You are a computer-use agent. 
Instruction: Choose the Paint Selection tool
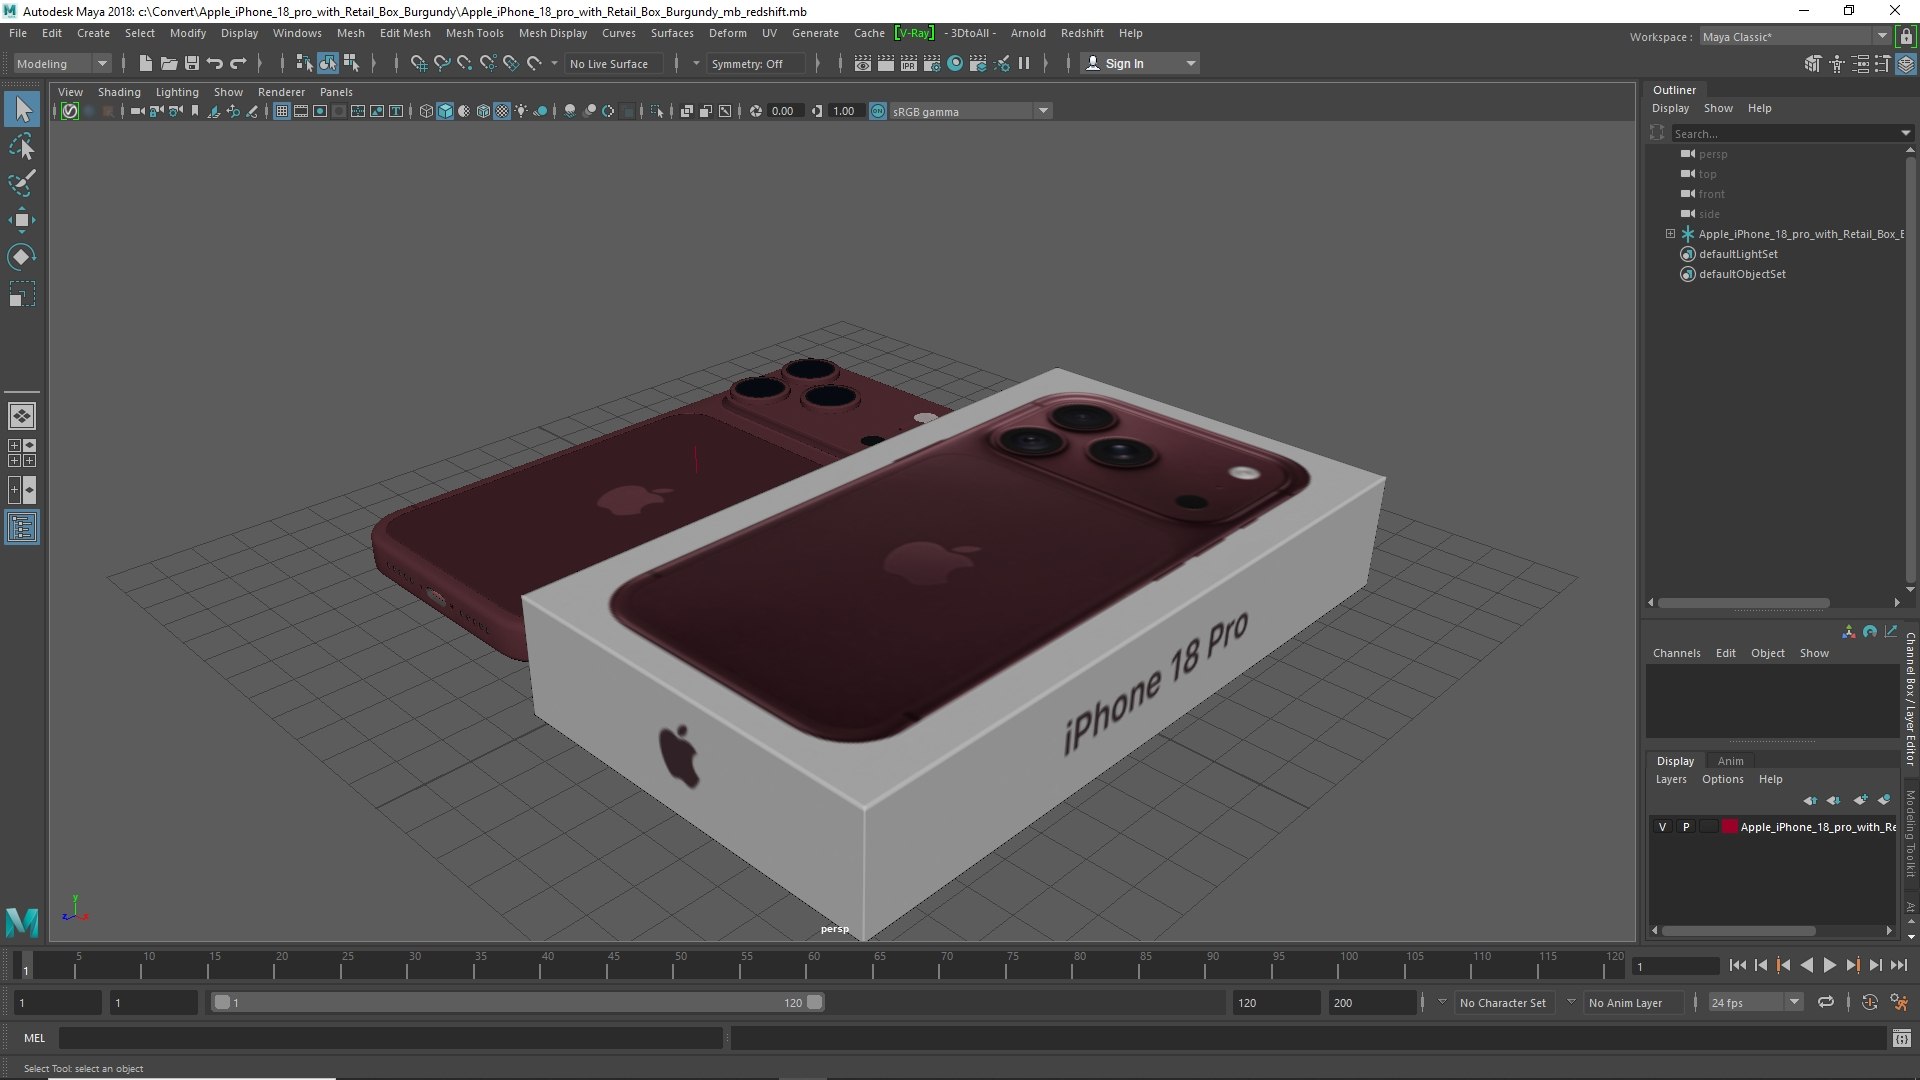[22, 183]
